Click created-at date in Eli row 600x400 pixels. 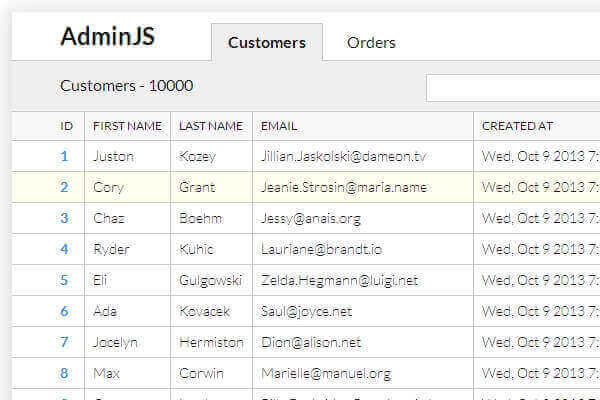pos(541,280)
